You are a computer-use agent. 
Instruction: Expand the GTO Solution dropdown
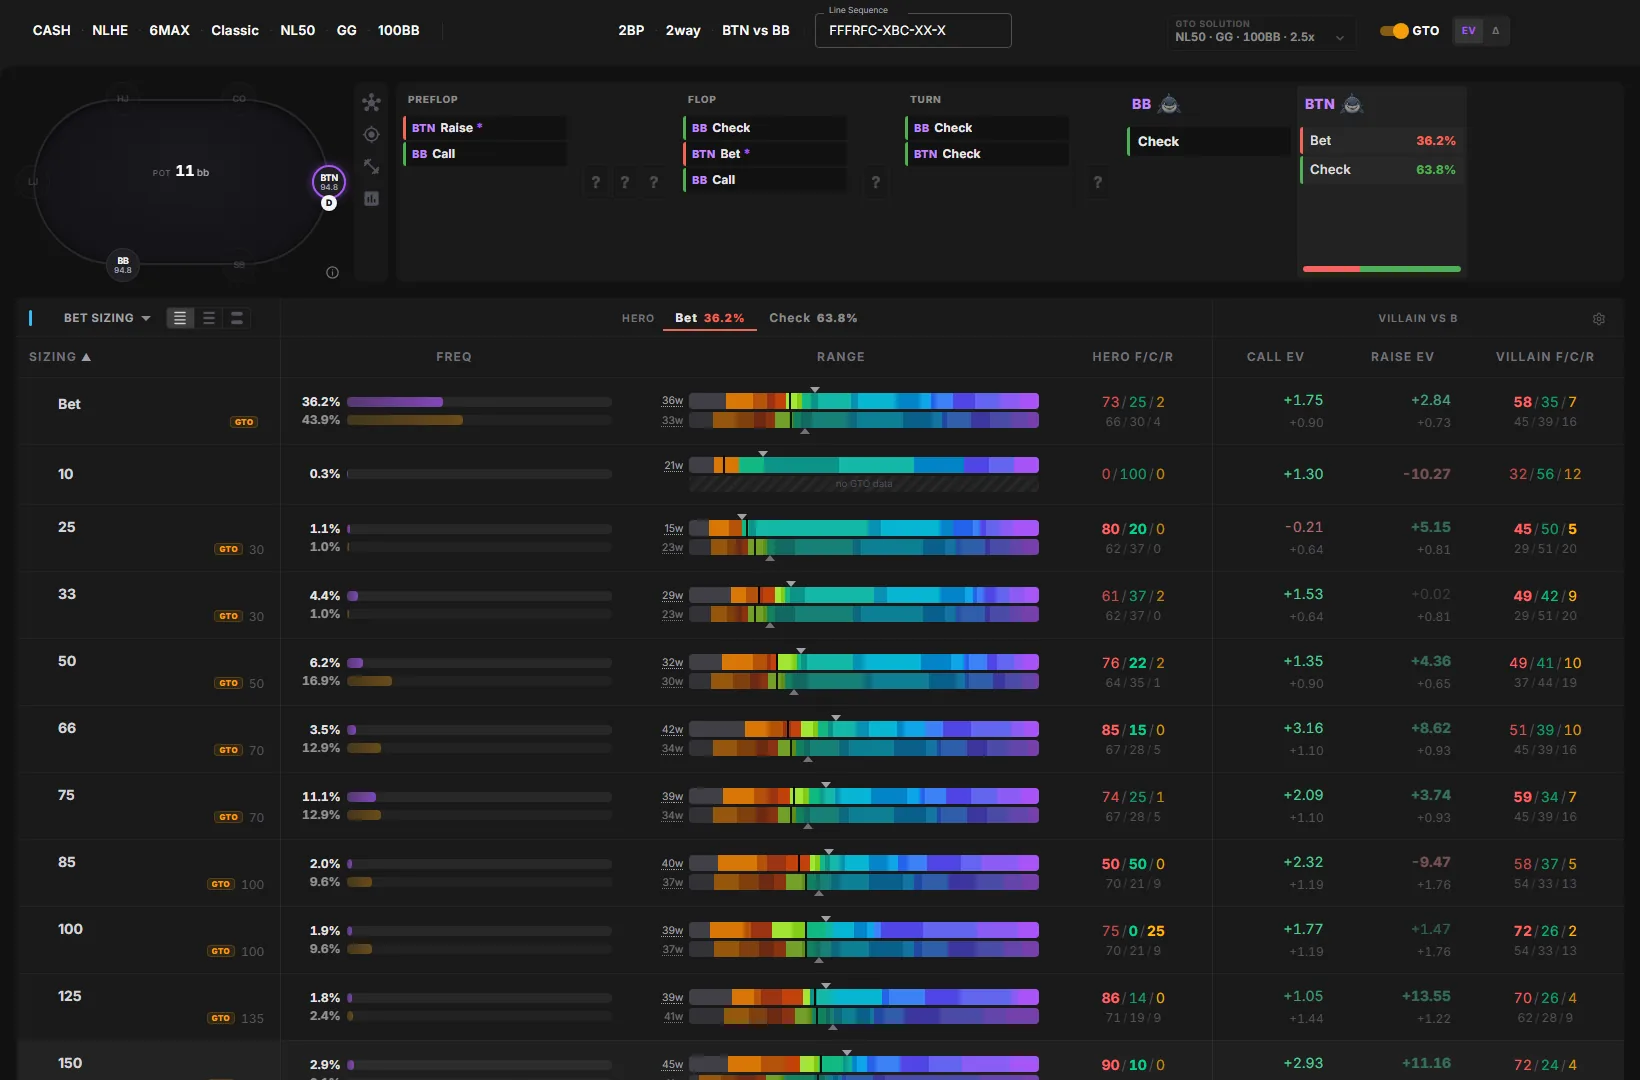pos(1261,32)
